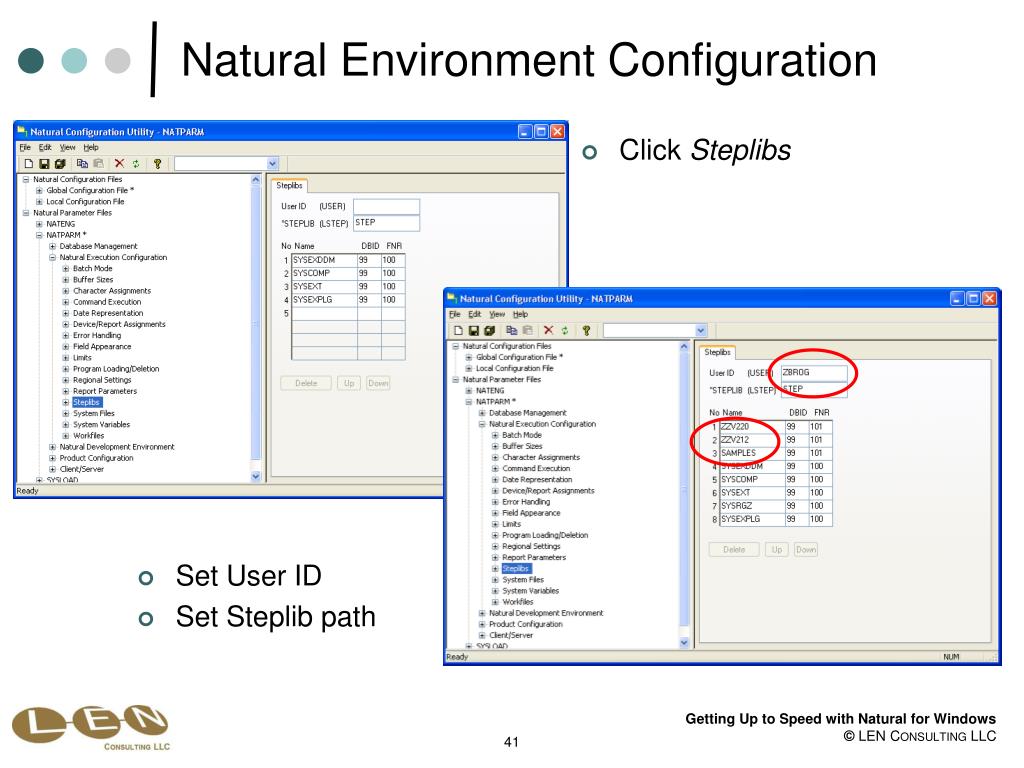Click the red X delete icon in lower-right window toolbar
Viewport: 1024px width, 768px height.
[x=549, y=331]
